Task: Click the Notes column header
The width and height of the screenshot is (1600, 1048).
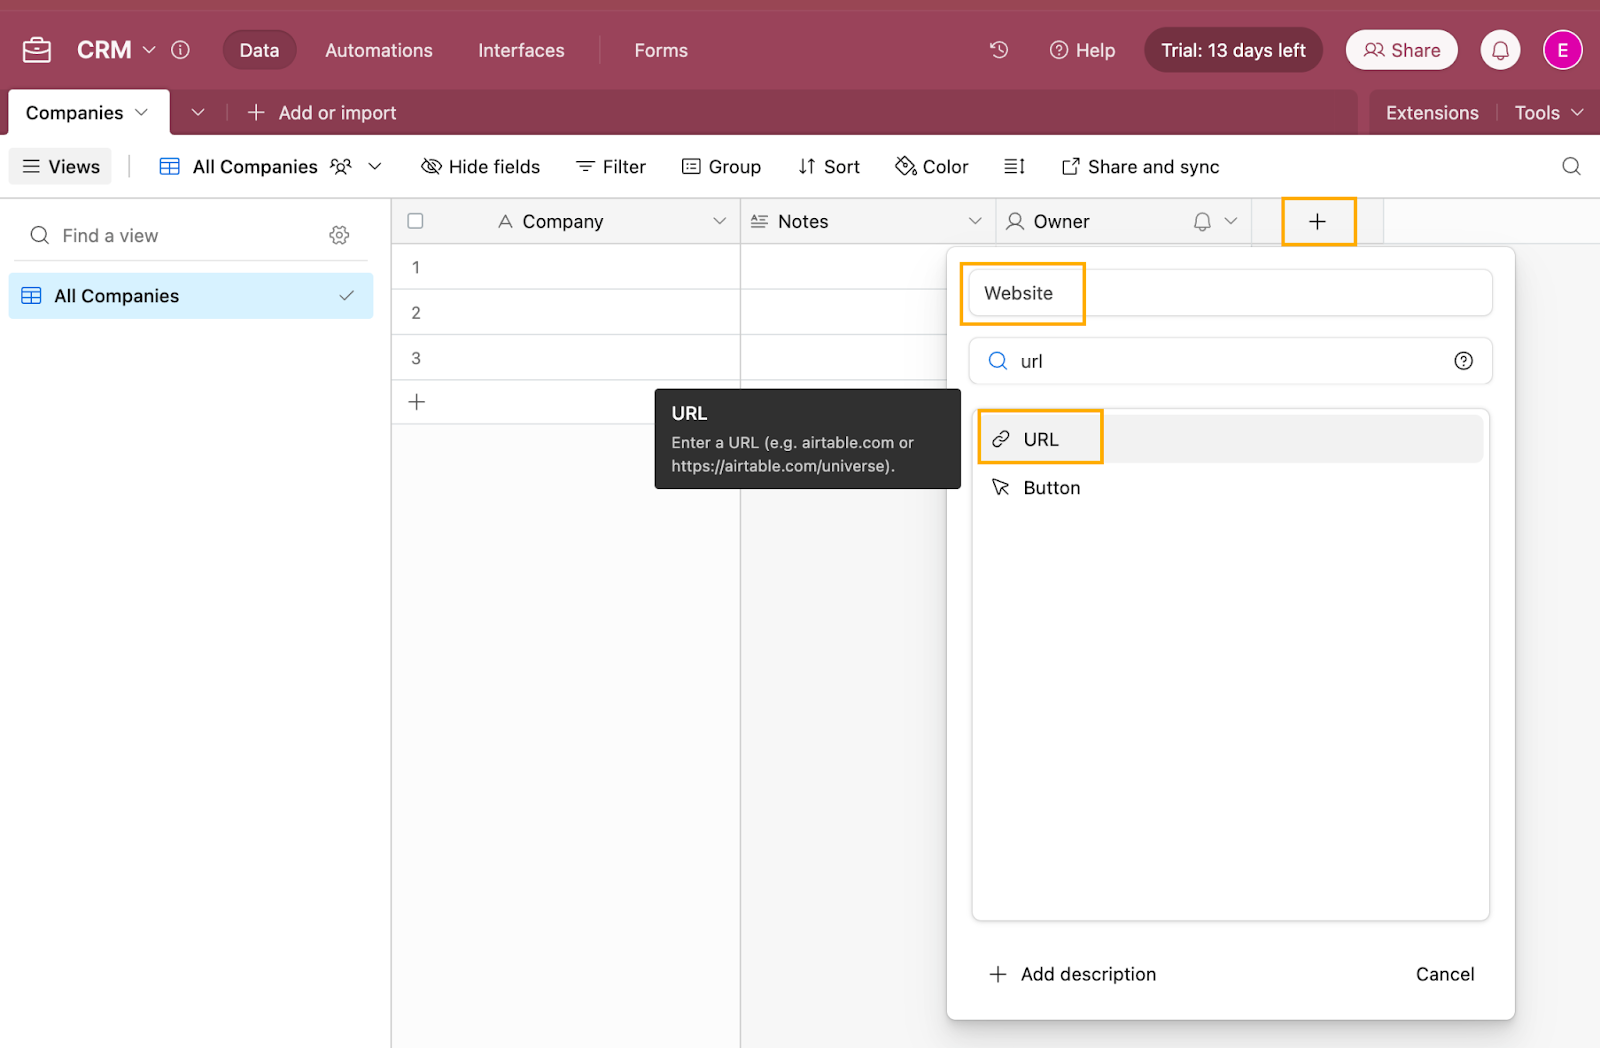Action: tap(868, 221)
